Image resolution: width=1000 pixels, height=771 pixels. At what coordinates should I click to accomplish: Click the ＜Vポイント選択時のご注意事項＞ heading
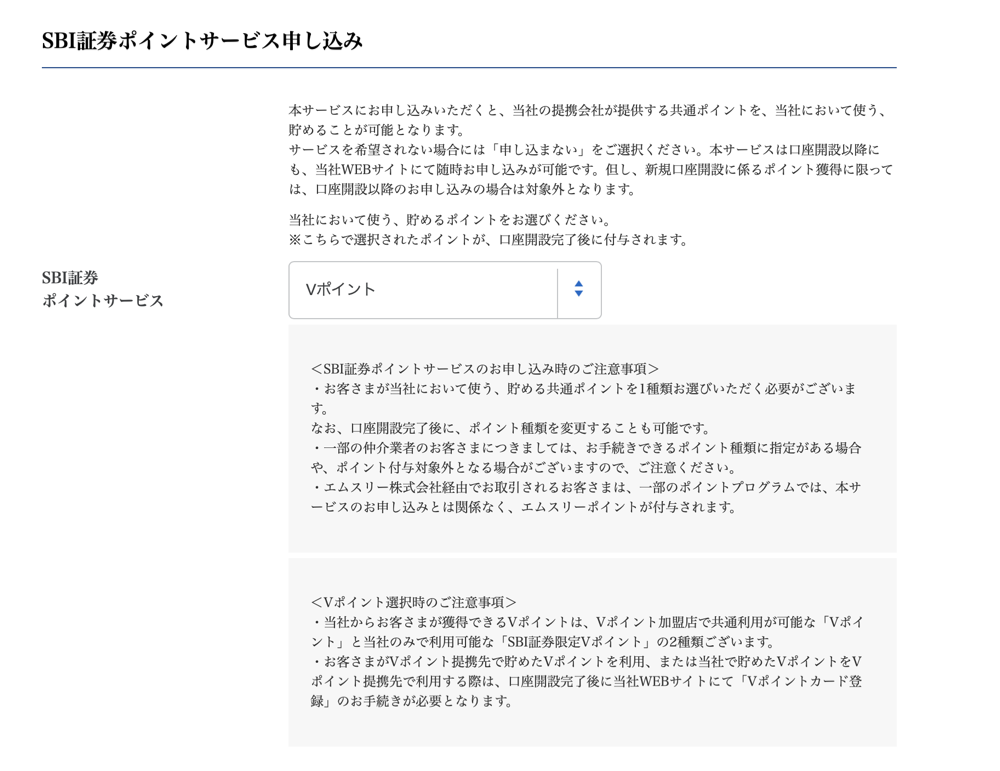(413, 603)
